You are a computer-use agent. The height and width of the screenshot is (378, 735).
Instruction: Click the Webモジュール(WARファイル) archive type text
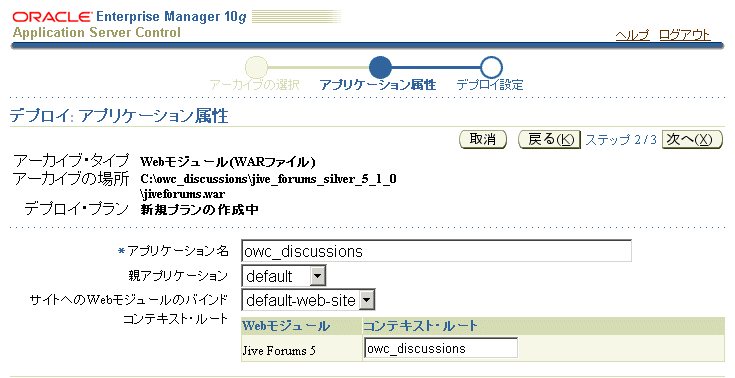[x=228, y=162]
